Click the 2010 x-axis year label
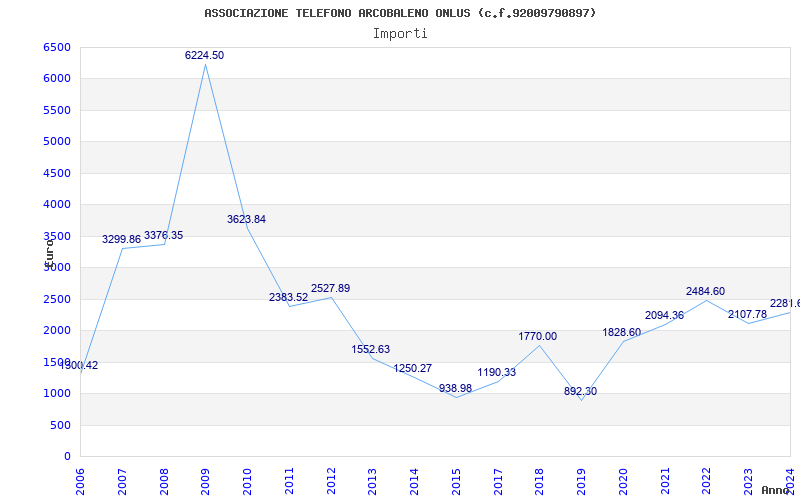The height and width of the screenshot is (500, 800). pyautogui.click(x=247, y=482)
